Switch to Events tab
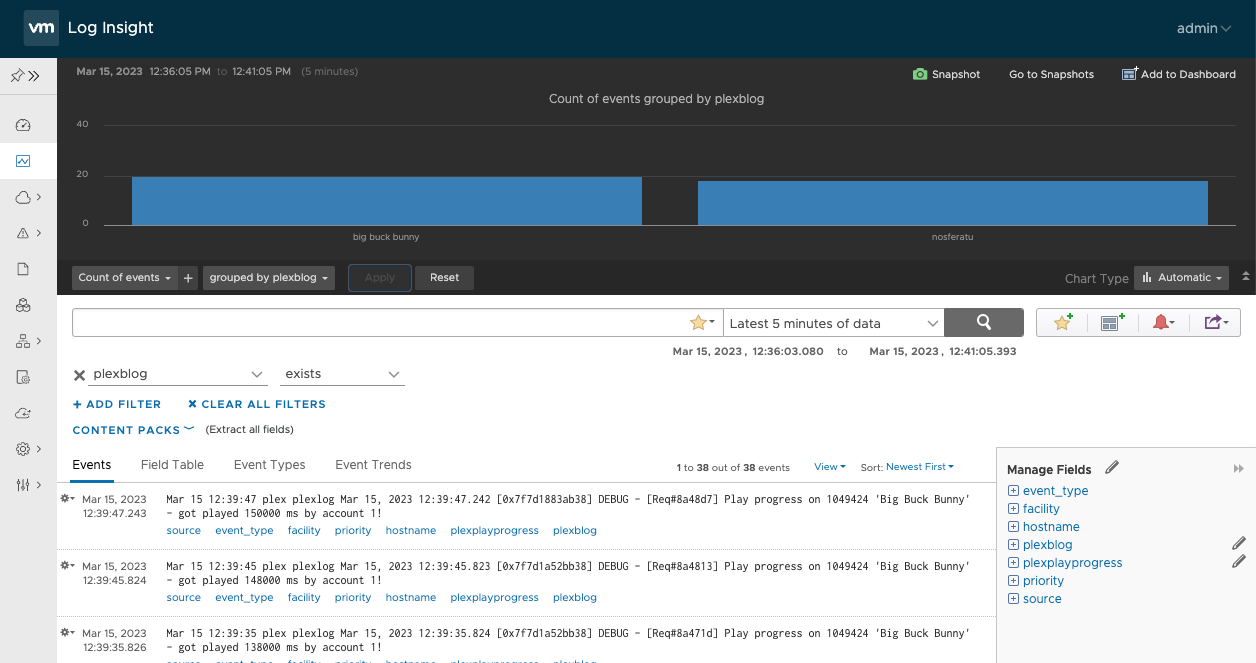This screenshot has height=663, width=1256. pyautogui.click(x=92, y=465)
